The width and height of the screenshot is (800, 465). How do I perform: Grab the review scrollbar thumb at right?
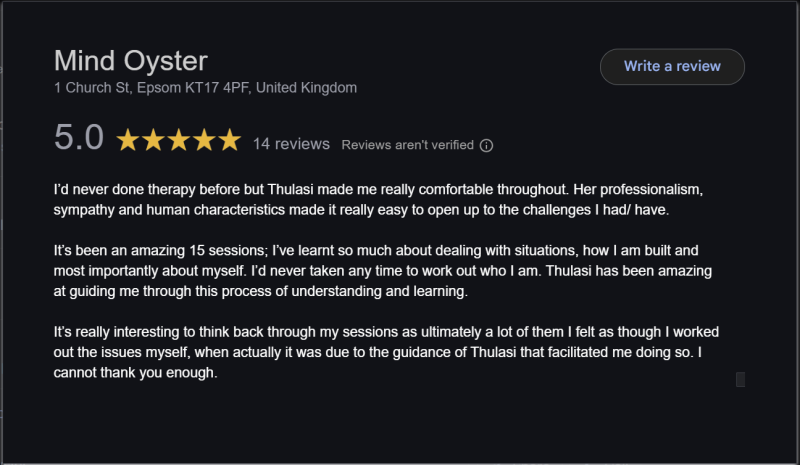pyautogui.click(x=740, y=379)
